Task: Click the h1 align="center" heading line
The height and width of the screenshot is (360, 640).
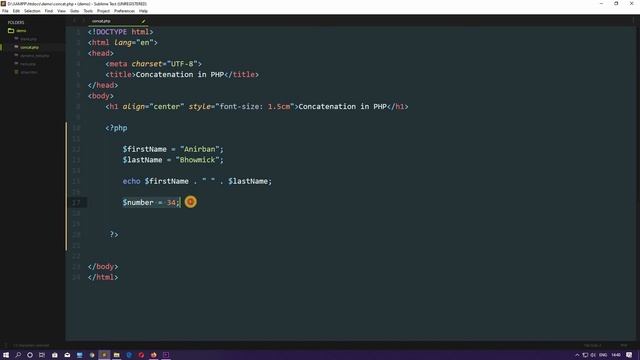Action: click(257, 107)
